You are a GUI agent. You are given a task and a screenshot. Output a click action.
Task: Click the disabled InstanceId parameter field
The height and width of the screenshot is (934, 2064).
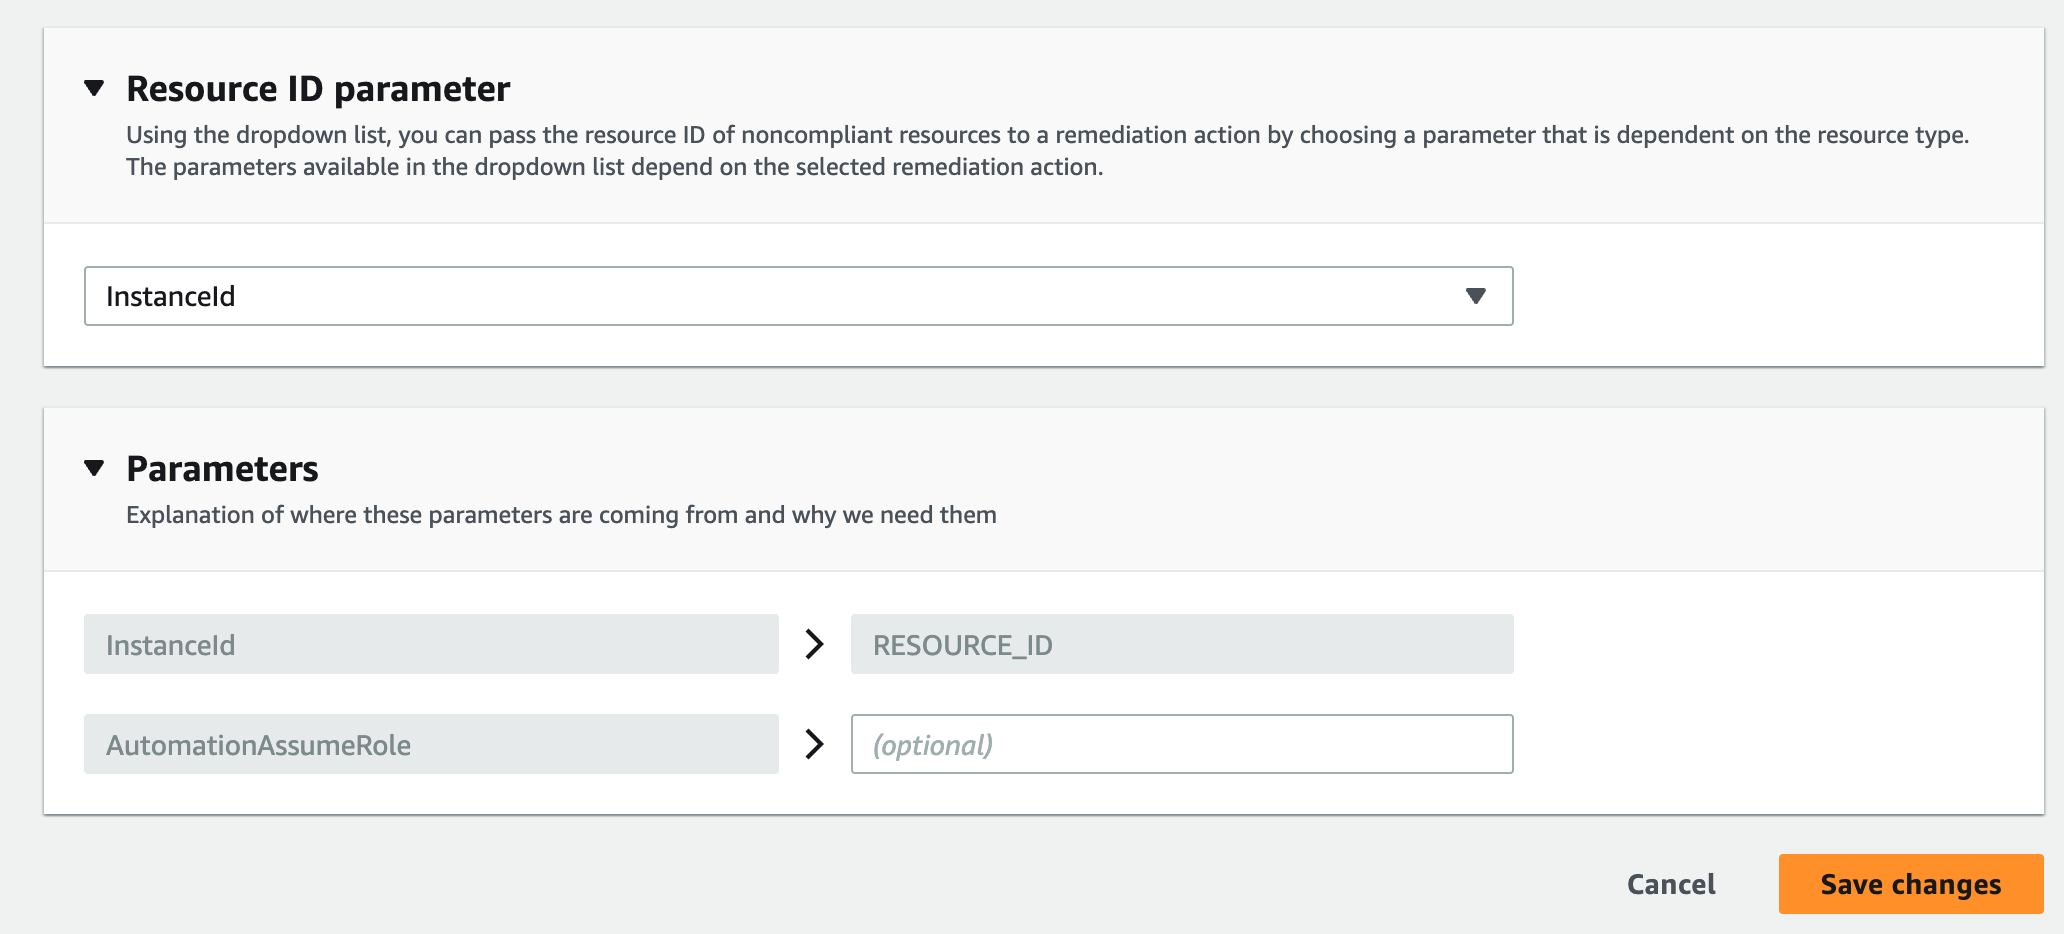coord(430,644)
